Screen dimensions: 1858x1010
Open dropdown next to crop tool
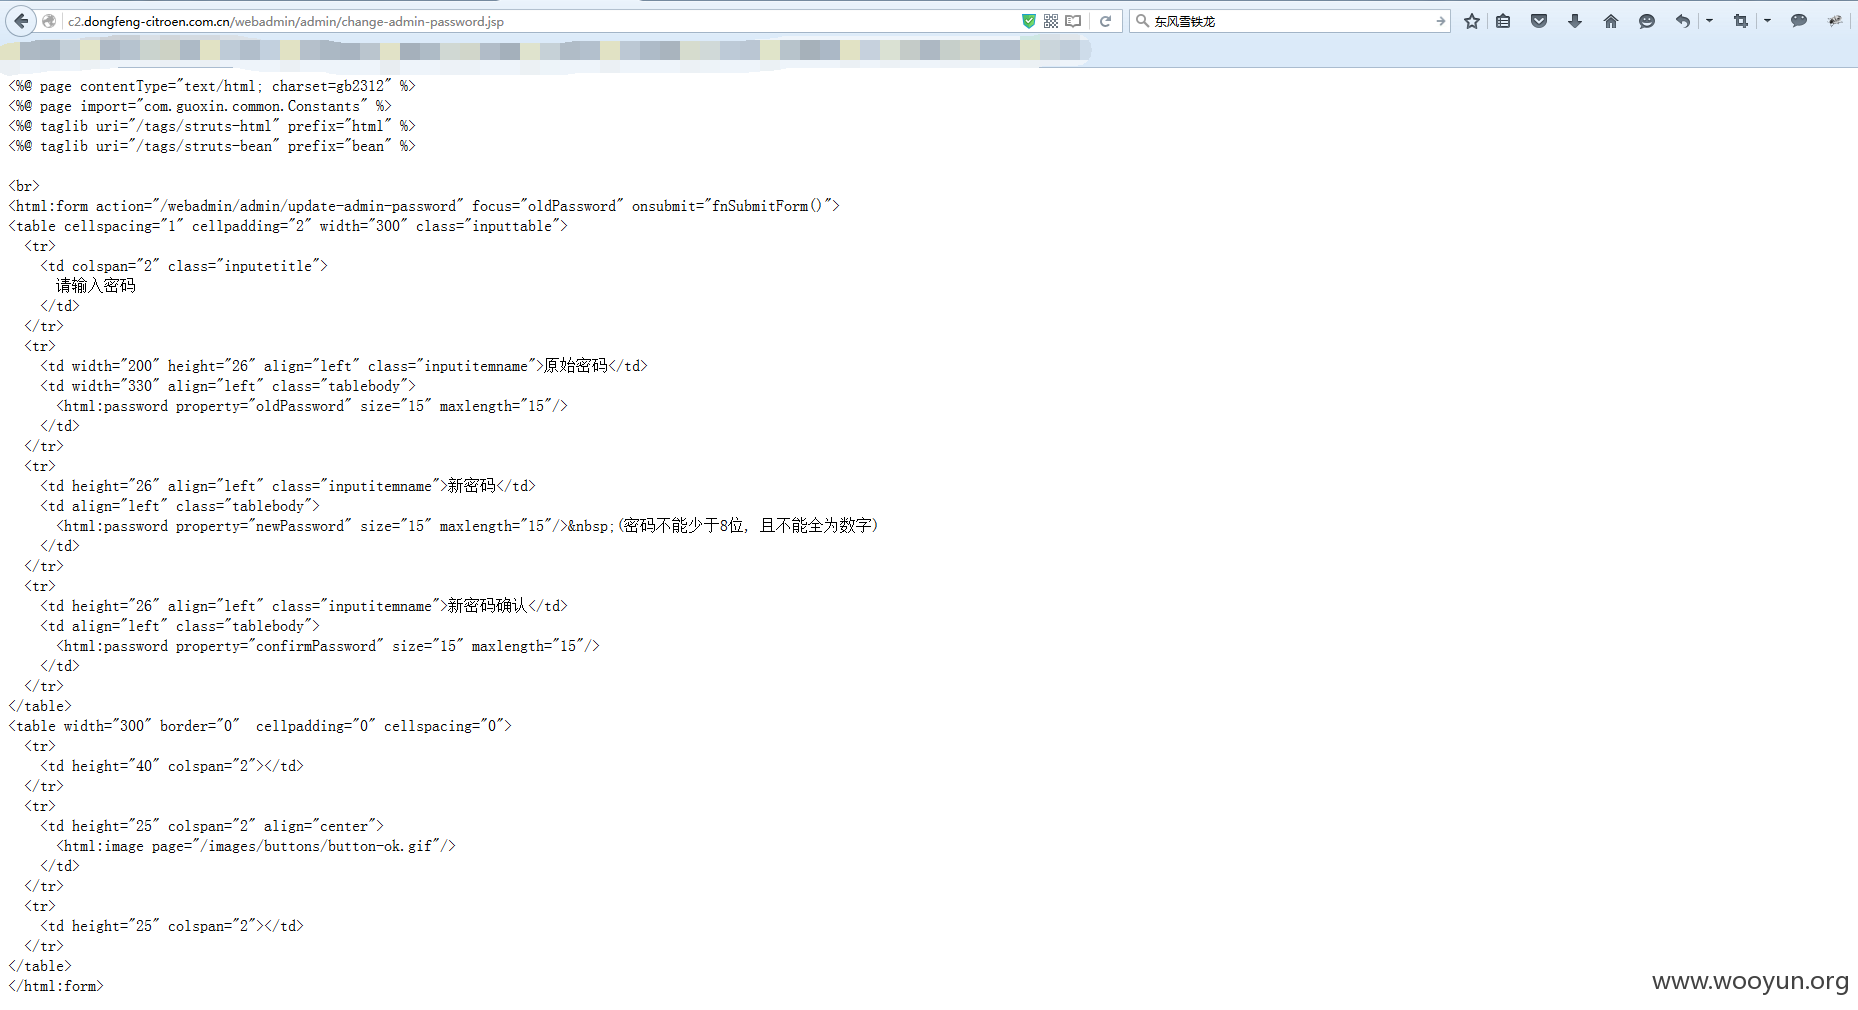(x=1767, y=21)
